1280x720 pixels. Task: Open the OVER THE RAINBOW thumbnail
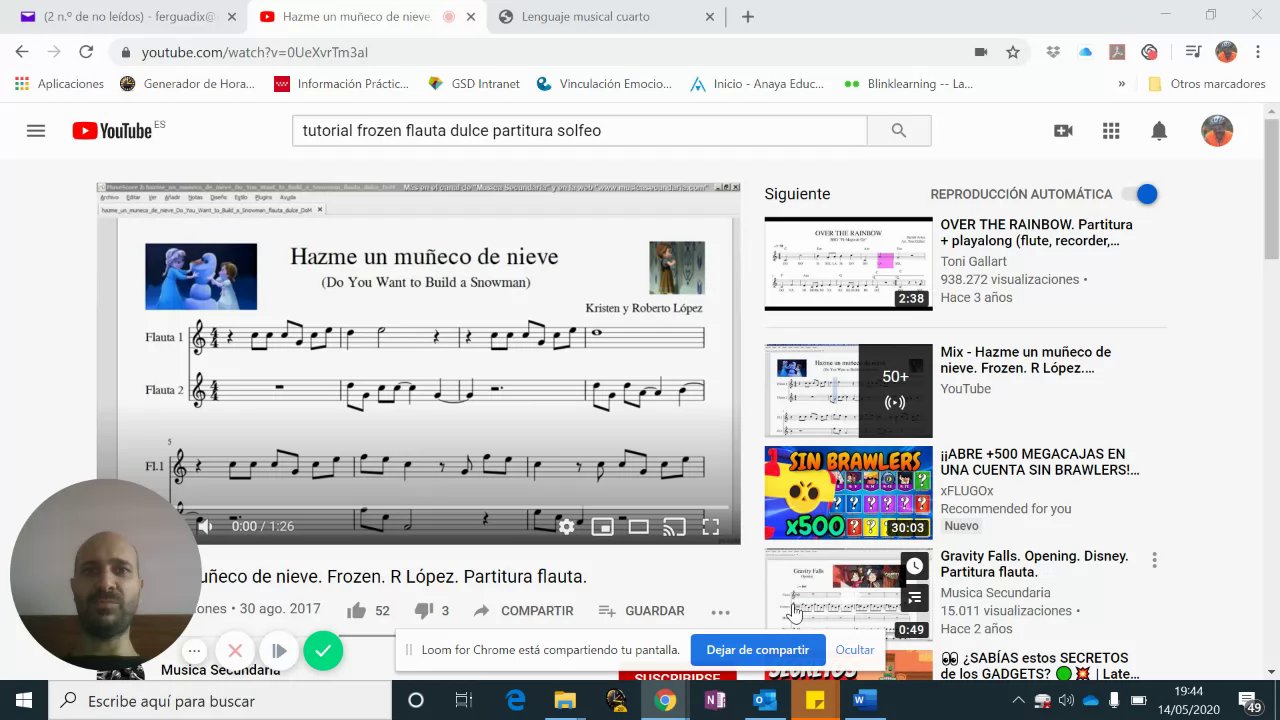click(848, 264)
